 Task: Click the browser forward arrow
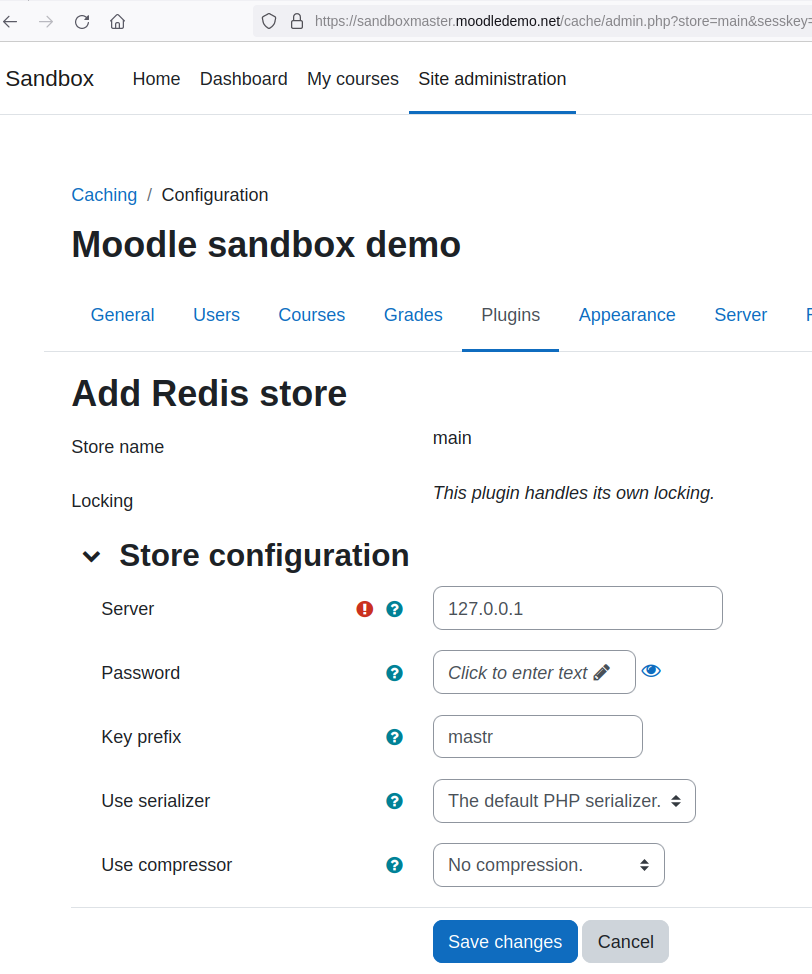click(46, 22)
